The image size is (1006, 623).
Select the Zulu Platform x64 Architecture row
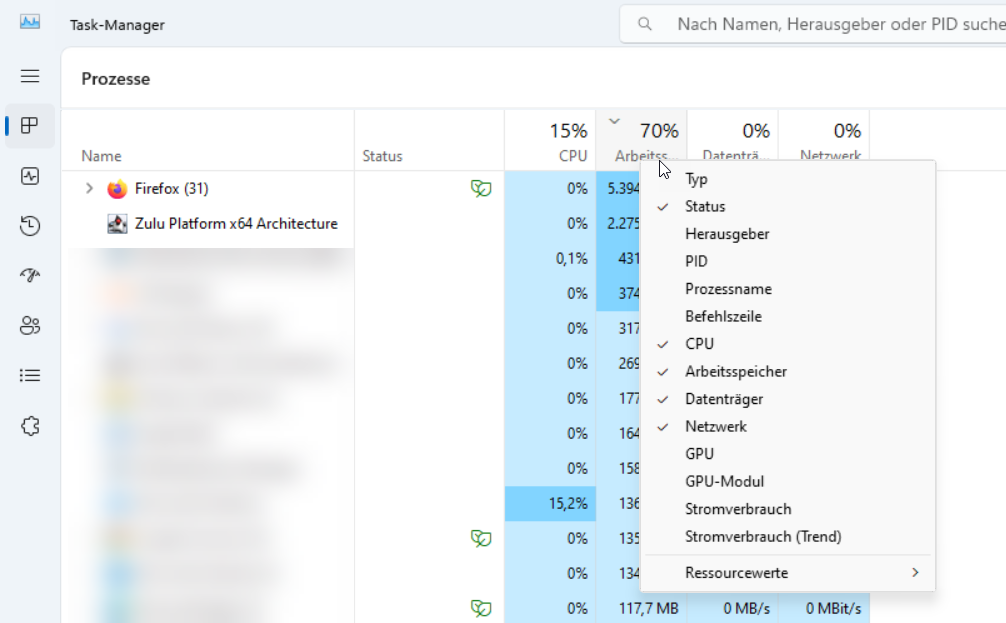235,224
